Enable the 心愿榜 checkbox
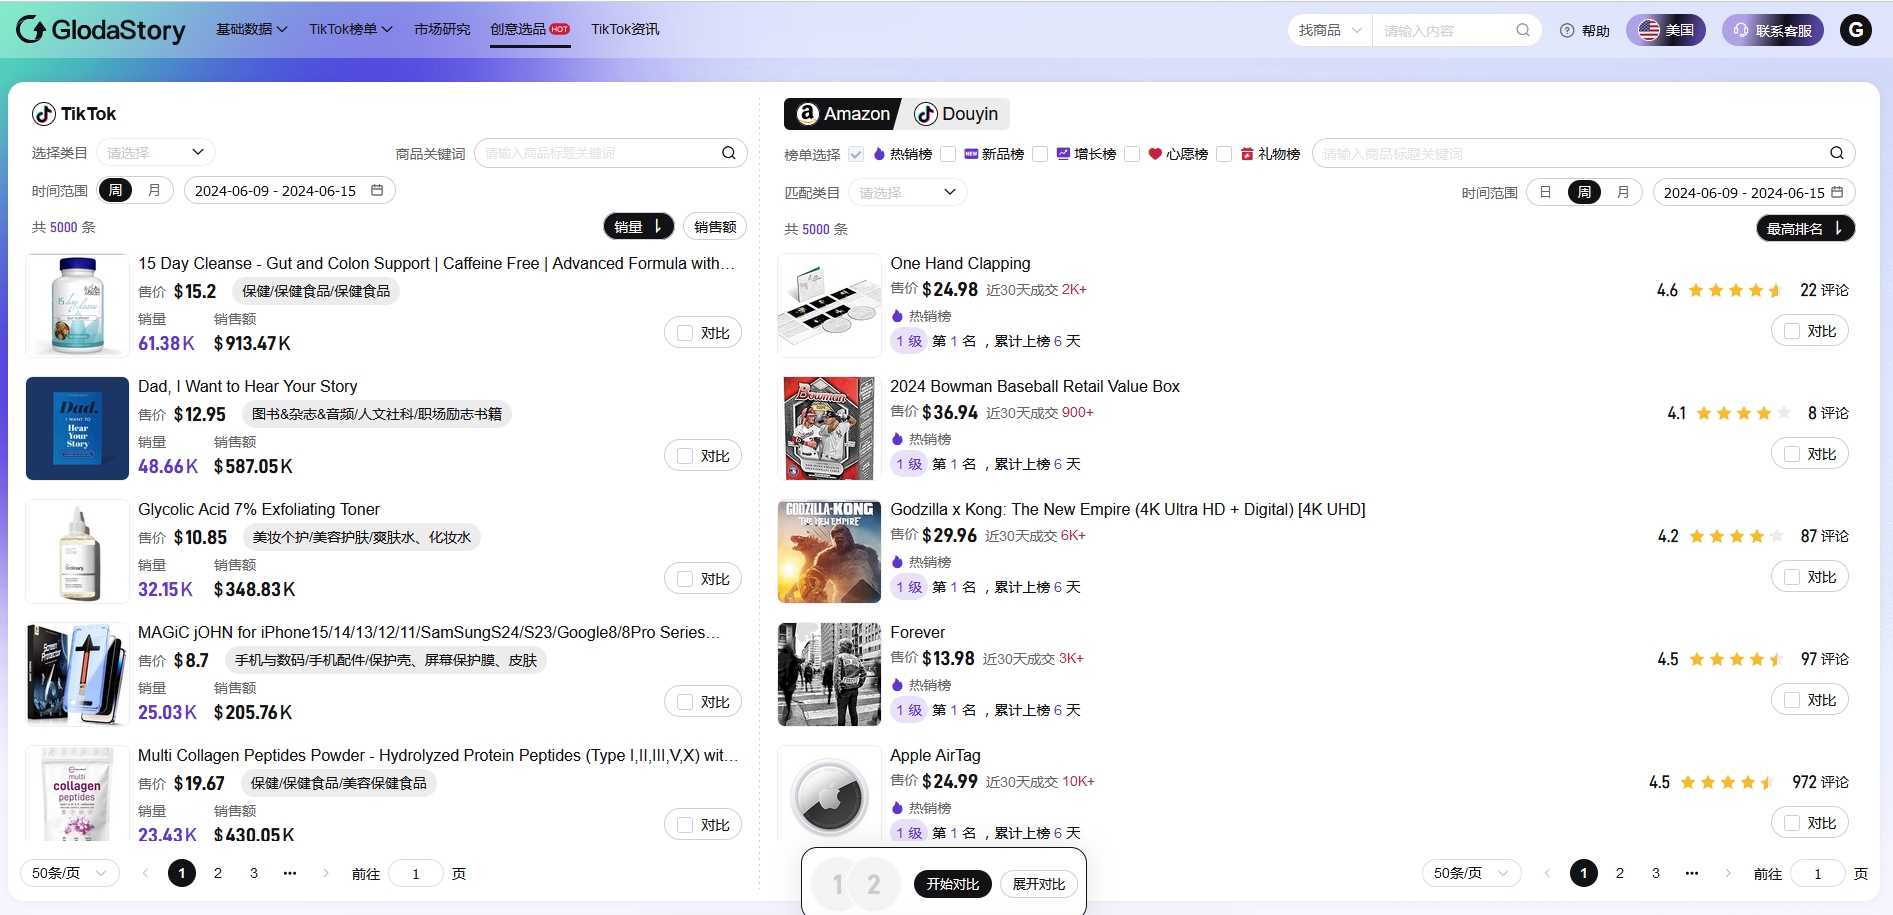The width and height of the screenshot is (1893, 915). tap(1132, 154)
